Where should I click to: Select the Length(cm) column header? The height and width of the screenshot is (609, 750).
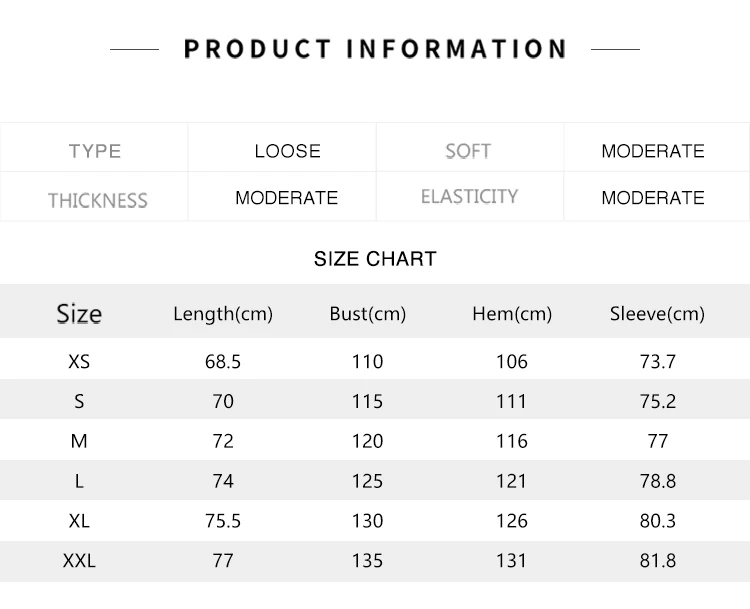pyautogui.click(x=223, y=314)
